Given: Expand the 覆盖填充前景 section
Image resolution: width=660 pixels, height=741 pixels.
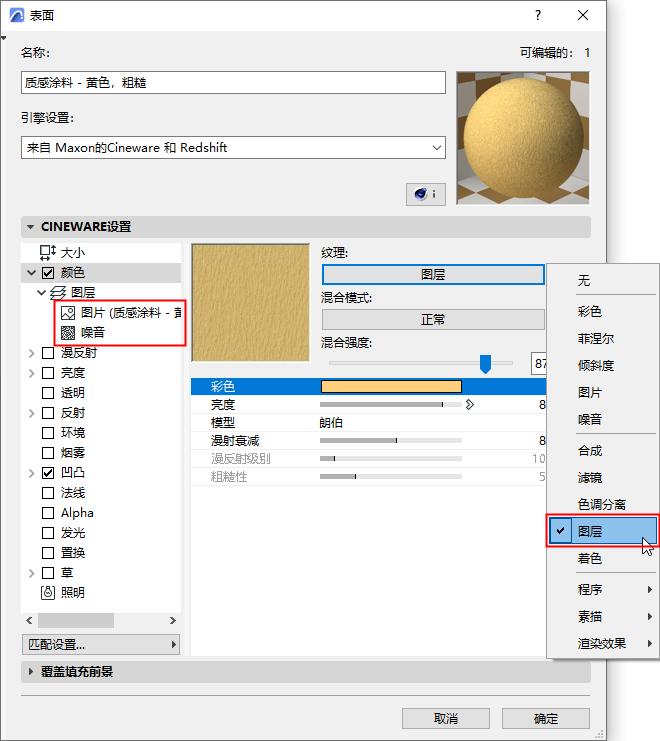Looking at the screenshot, I should 31,672.
